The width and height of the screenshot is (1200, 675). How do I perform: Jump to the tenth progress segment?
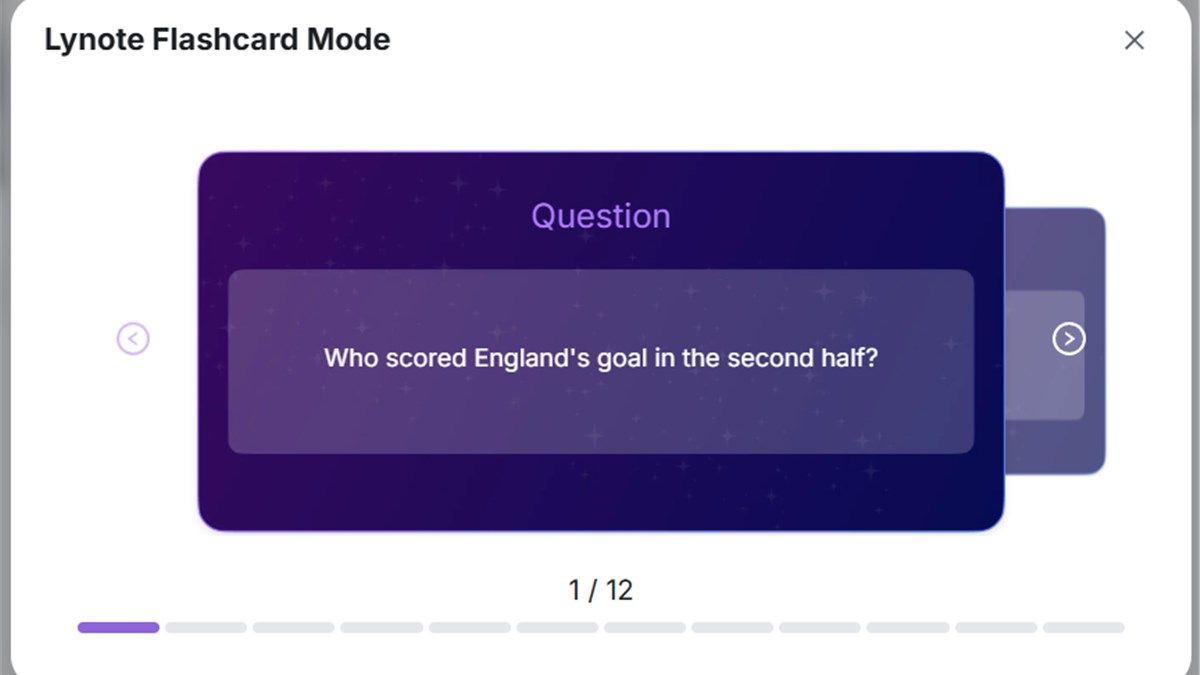908,628
